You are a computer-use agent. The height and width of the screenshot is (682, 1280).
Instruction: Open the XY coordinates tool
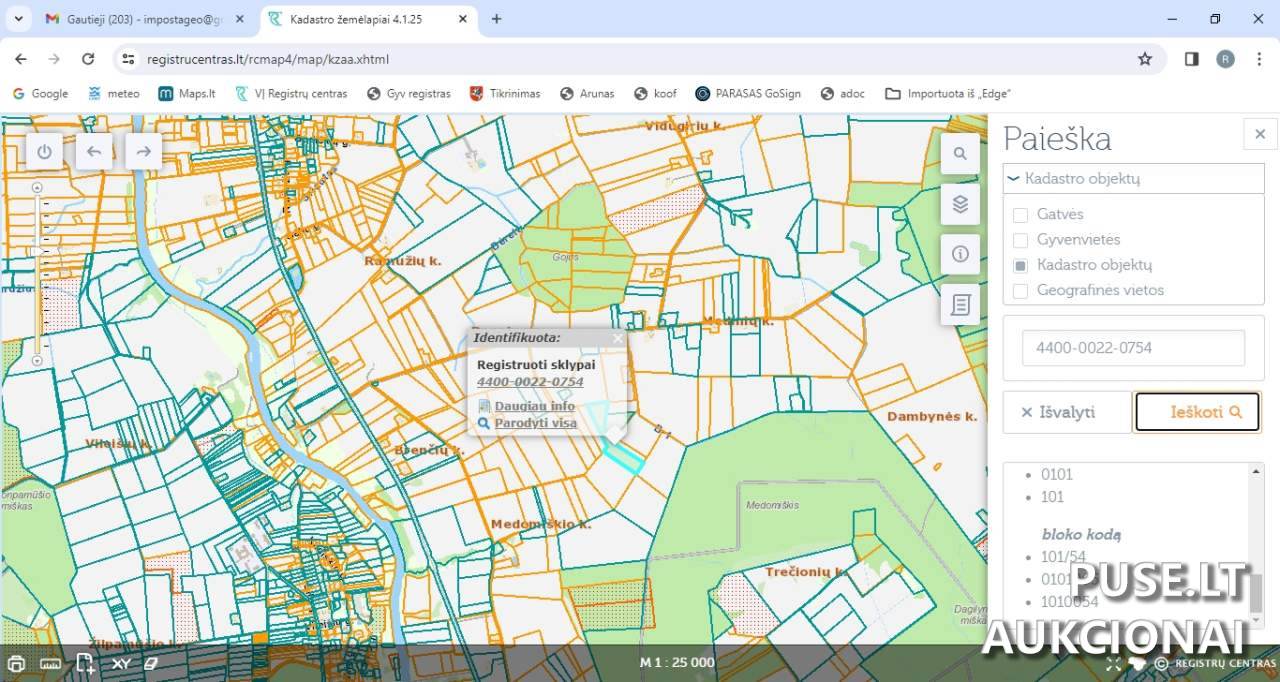click(121, 663)
